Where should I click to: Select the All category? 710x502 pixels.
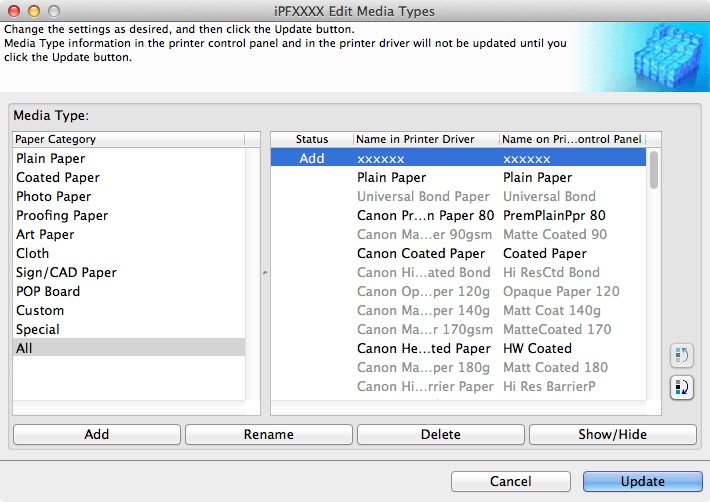[x=129, y=348]
